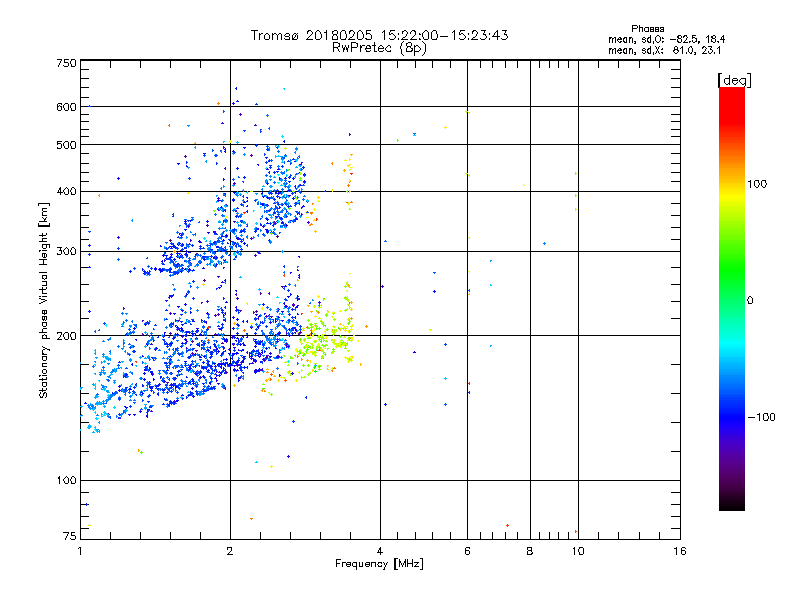
Task: Click the y-axis tick label '200'
Action: point(67,336)
